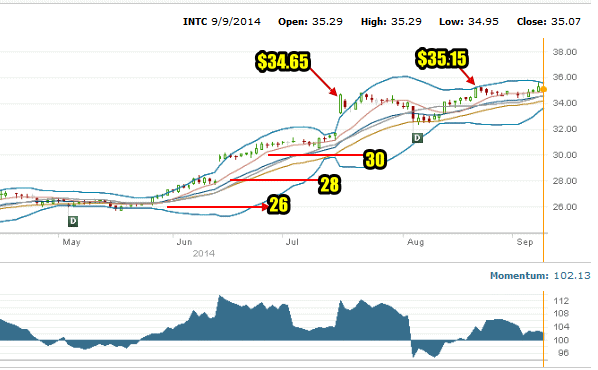Image resolution: width=598 pixels, height=370 pixels.
Task: Click the Close: 35.07 value
Action: 549,22
